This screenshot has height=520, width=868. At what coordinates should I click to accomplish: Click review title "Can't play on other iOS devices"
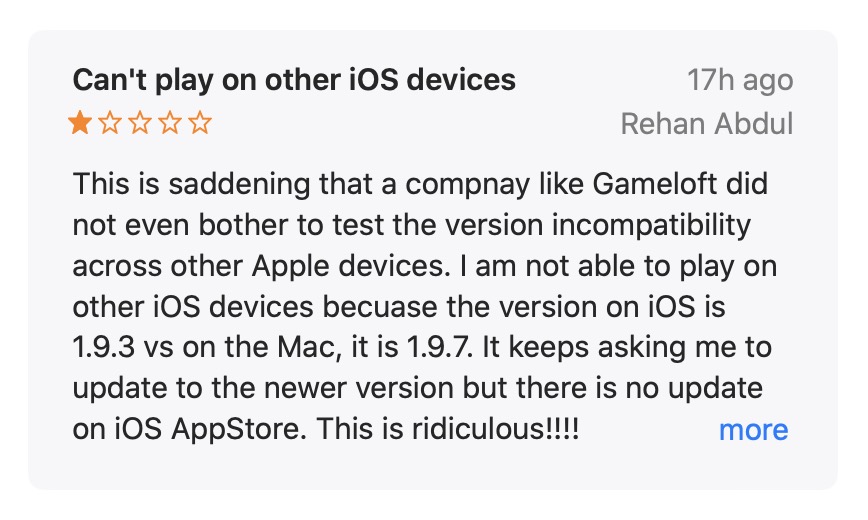(294, 80)
